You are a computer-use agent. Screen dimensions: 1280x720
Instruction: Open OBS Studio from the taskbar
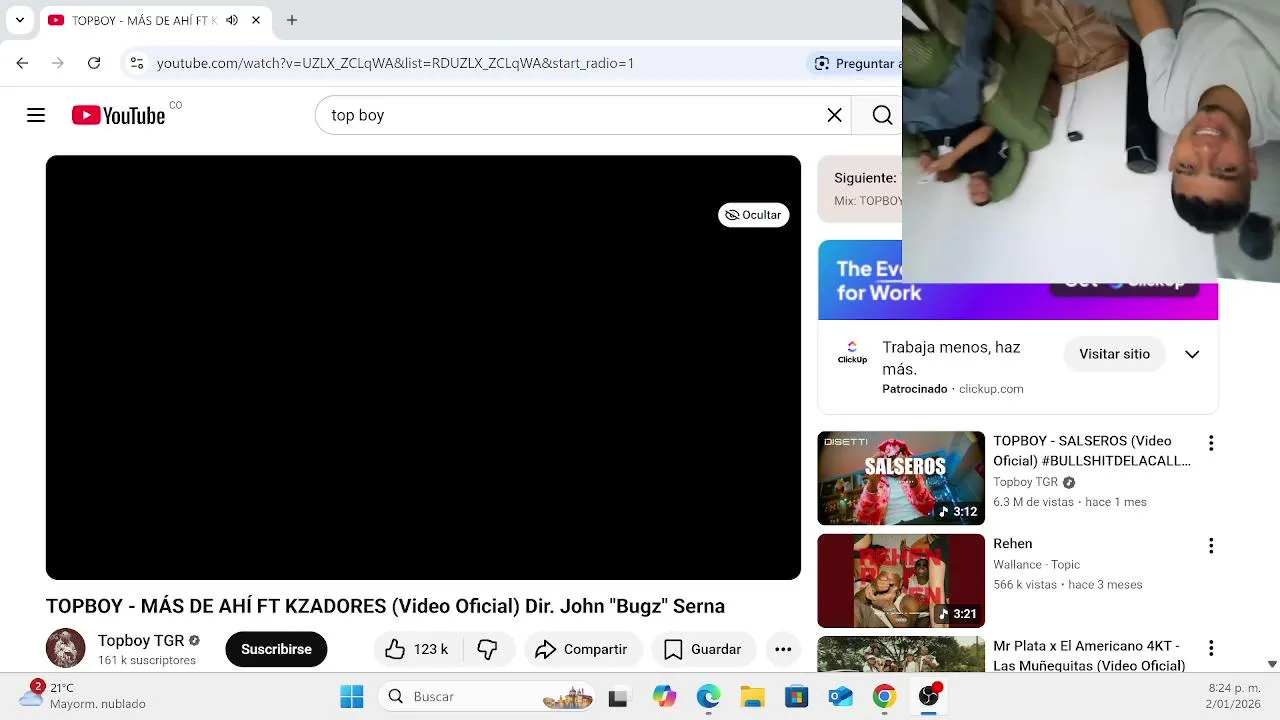click(929, 697)
